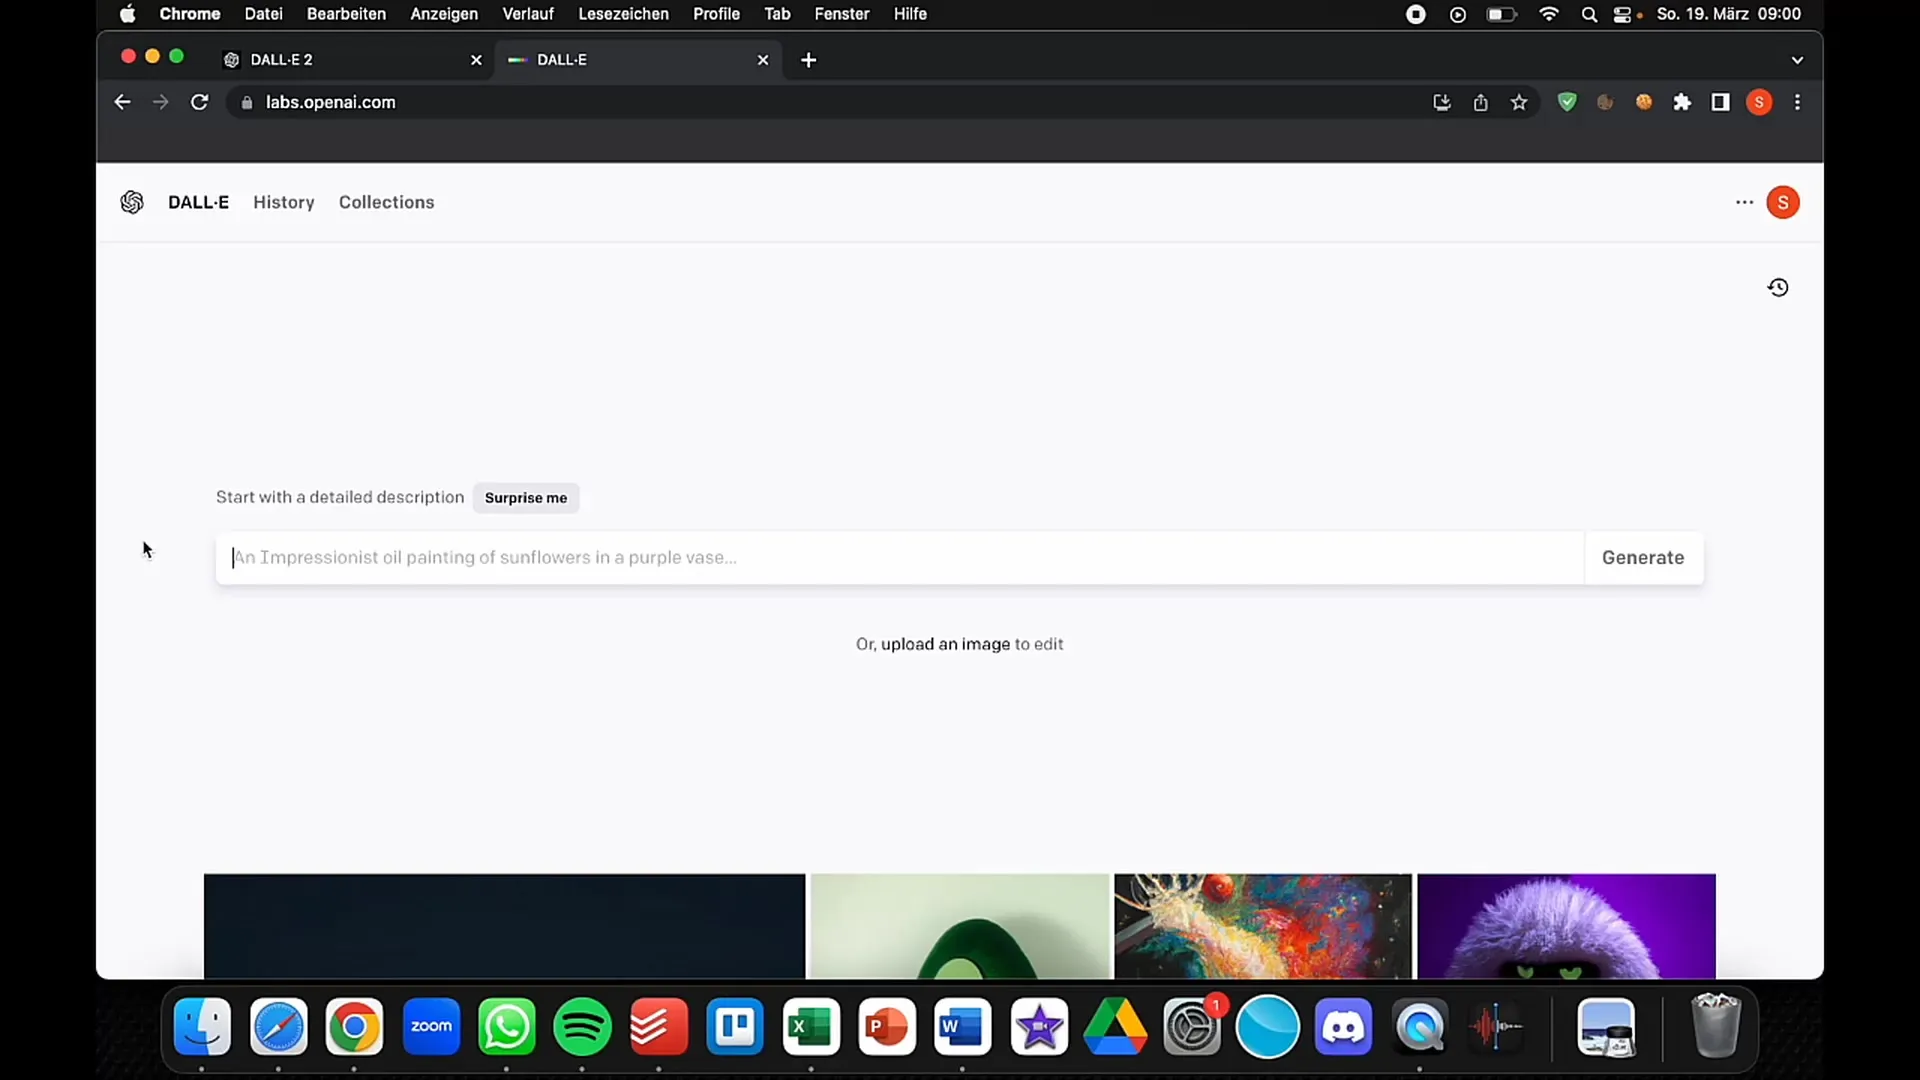Click the browser bookmarks dropdown
The width and height of the screenshot is (1920, 1080).
point(1797,59)
